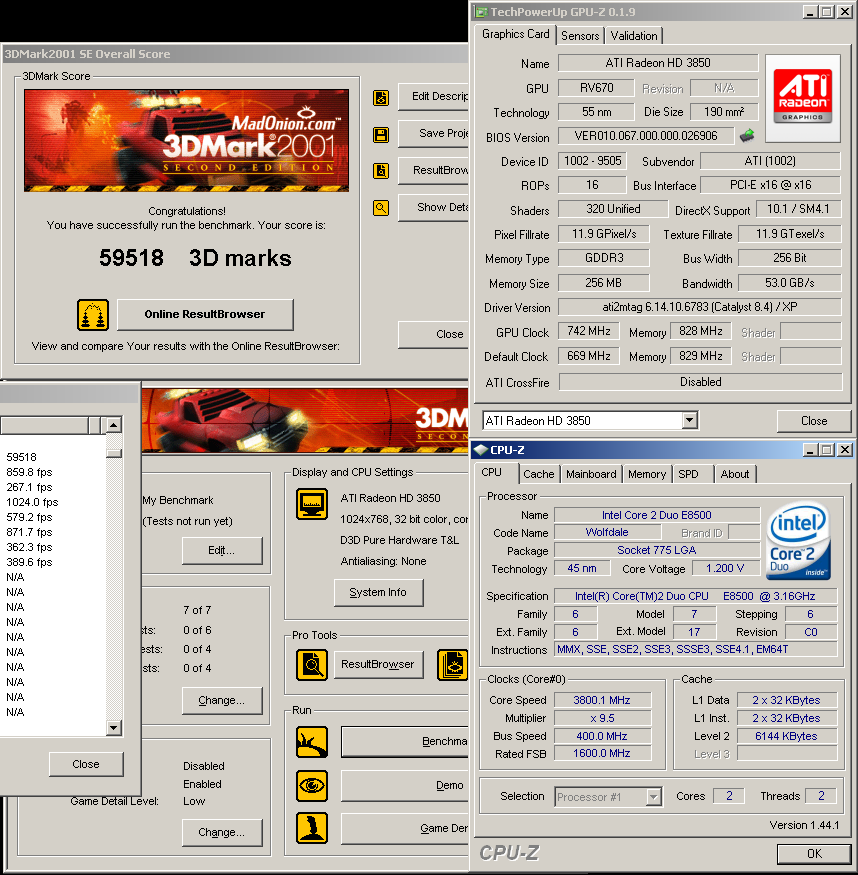Click the Benchmark run button

coord(405,742)
